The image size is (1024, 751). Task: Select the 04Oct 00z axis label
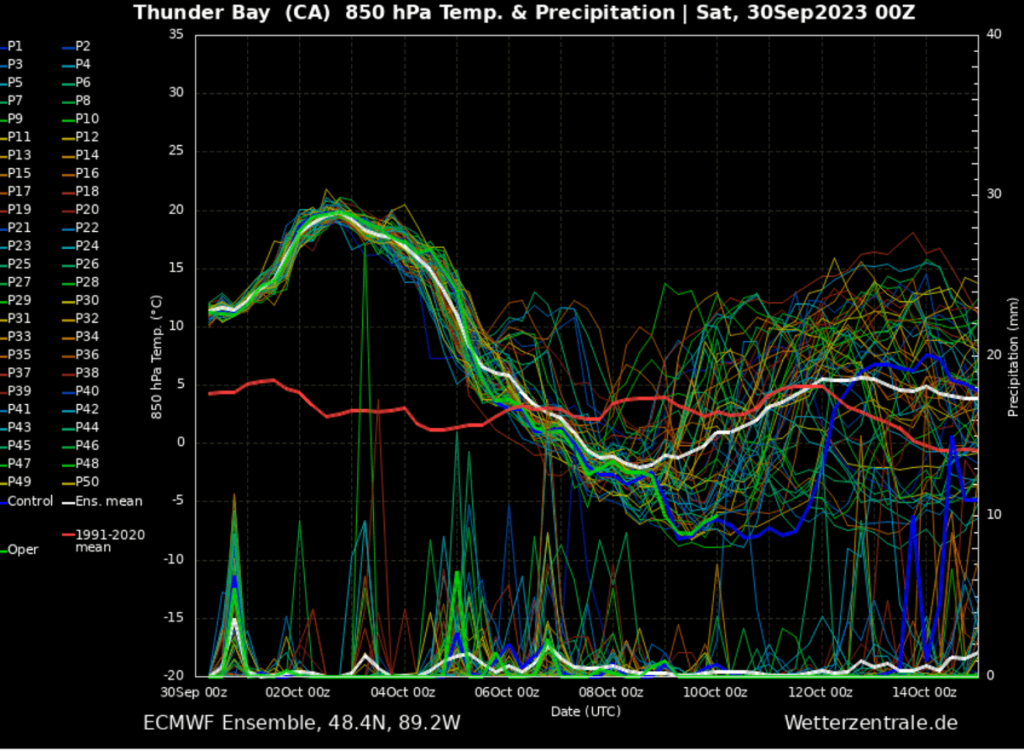(402, 692)
